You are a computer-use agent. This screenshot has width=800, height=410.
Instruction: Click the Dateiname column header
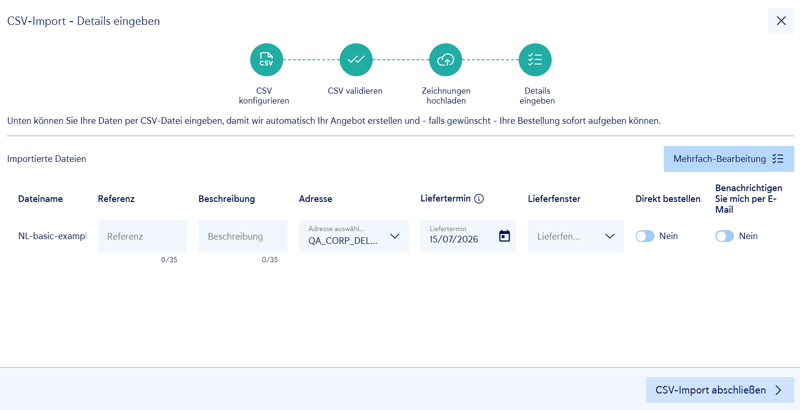point(40,199)
